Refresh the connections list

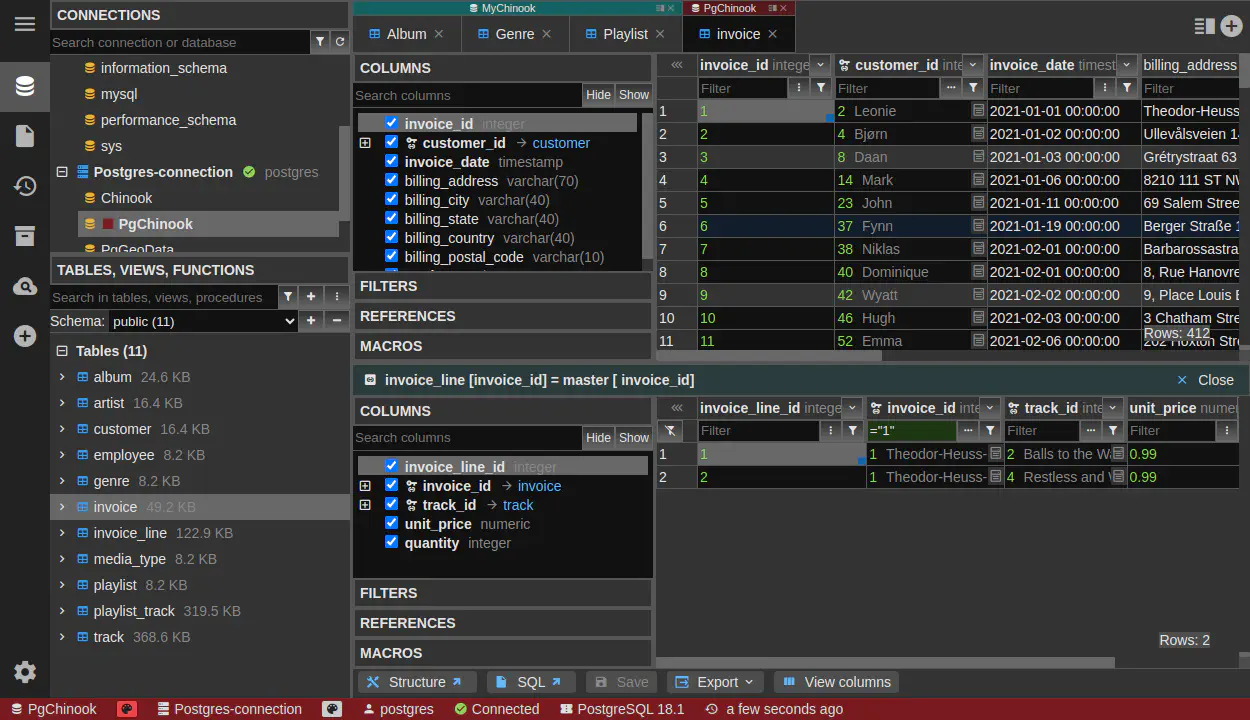[340, 42]
